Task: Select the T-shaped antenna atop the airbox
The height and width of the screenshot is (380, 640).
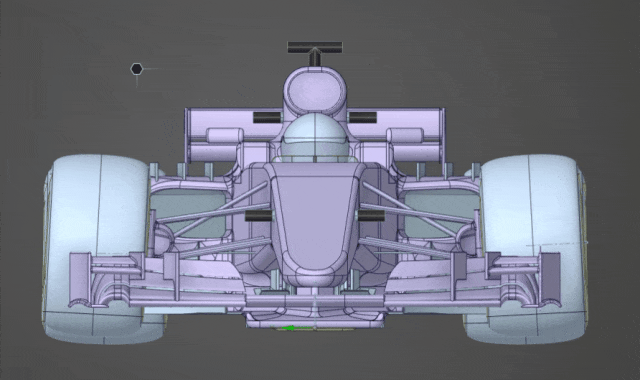Action: point(315,53)
